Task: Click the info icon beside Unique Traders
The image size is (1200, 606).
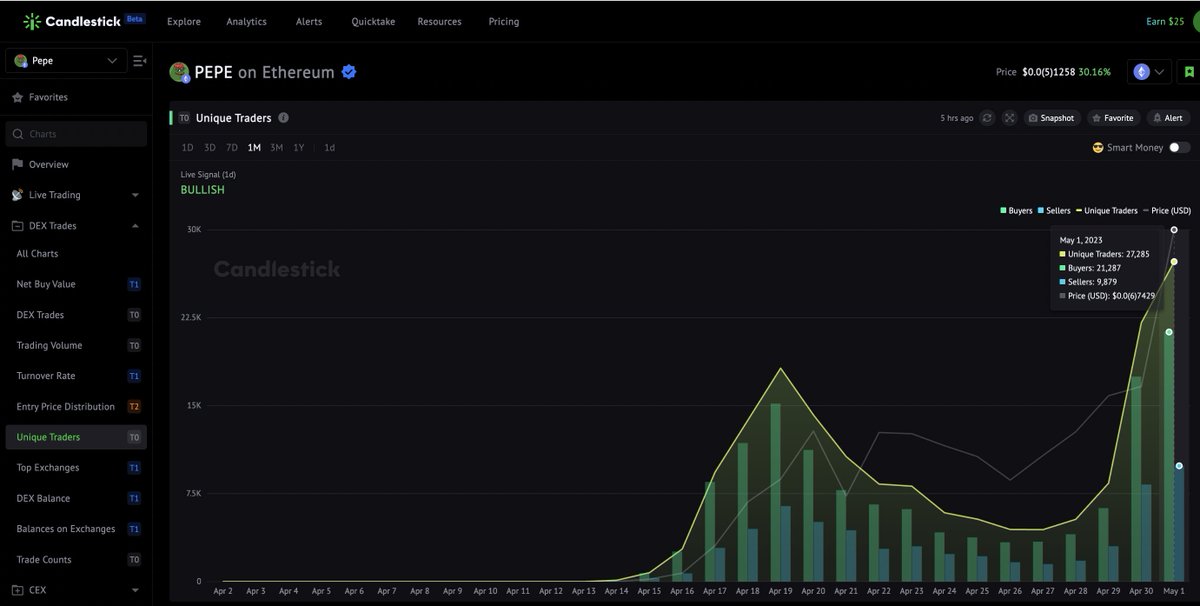Action: click(x=283, y=118)
